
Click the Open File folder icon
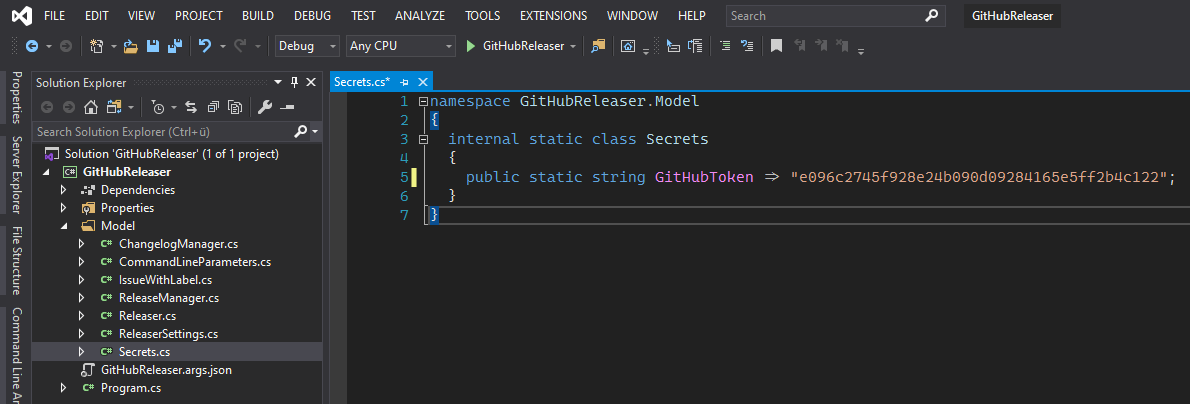131,46
